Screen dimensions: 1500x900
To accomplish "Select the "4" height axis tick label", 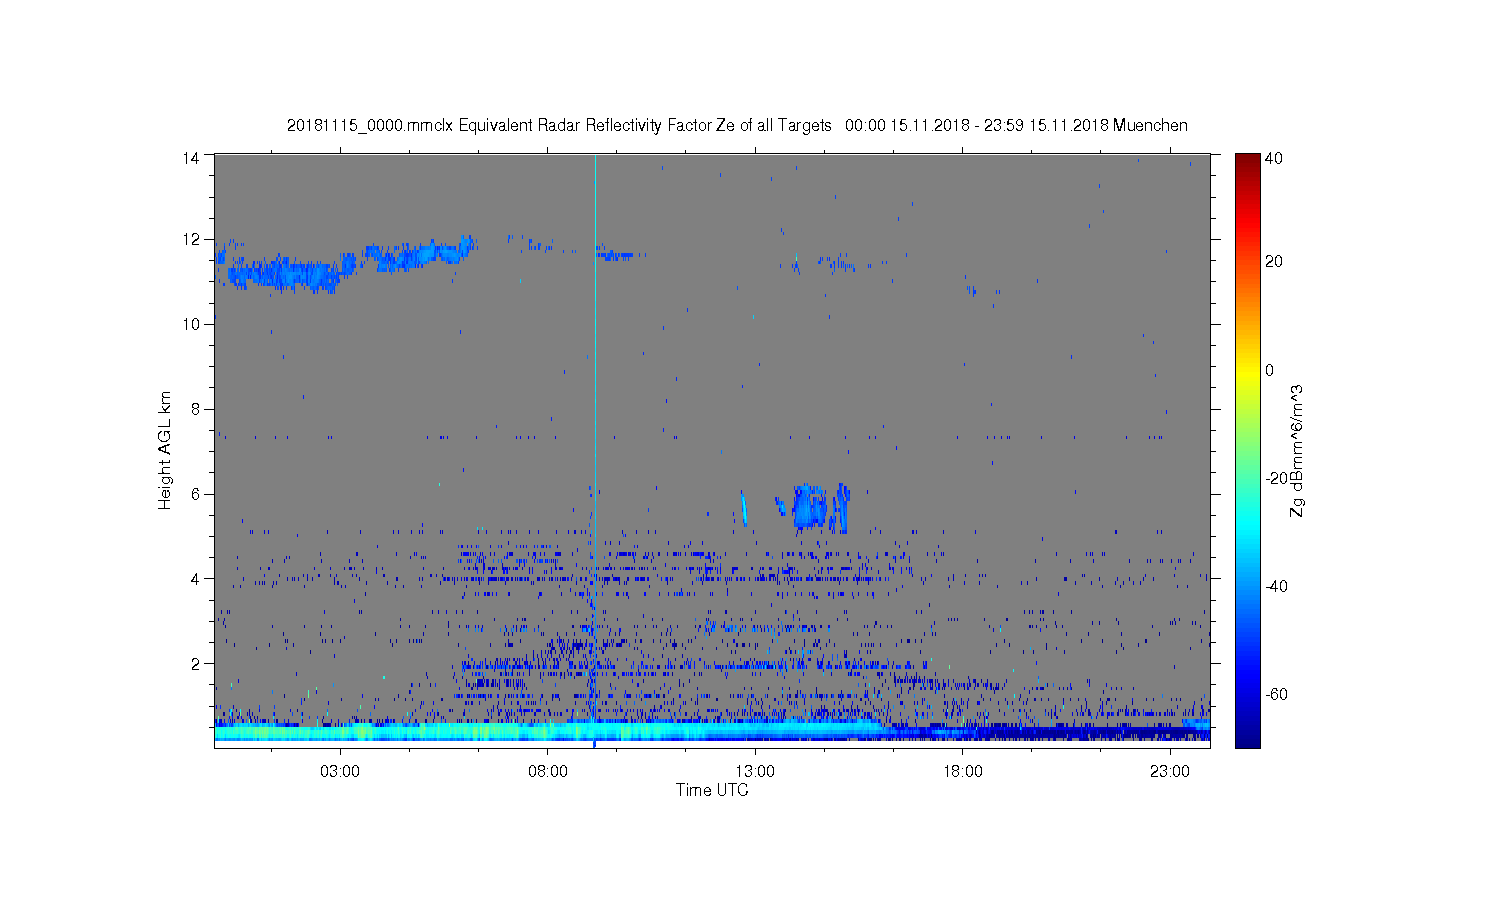I will point(196,578).
